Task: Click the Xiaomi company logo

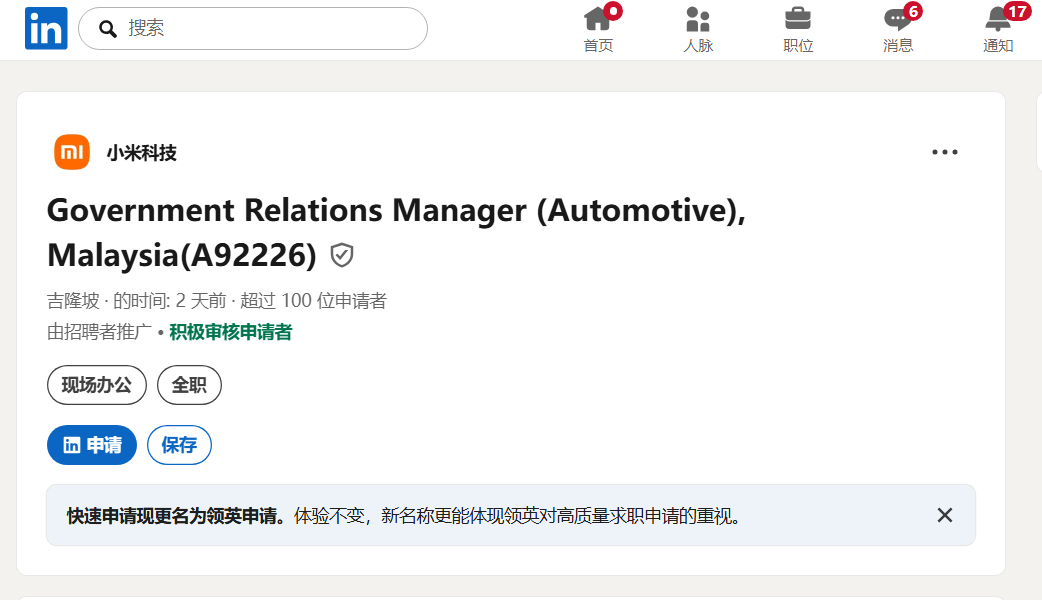Action: coord(72,152)
